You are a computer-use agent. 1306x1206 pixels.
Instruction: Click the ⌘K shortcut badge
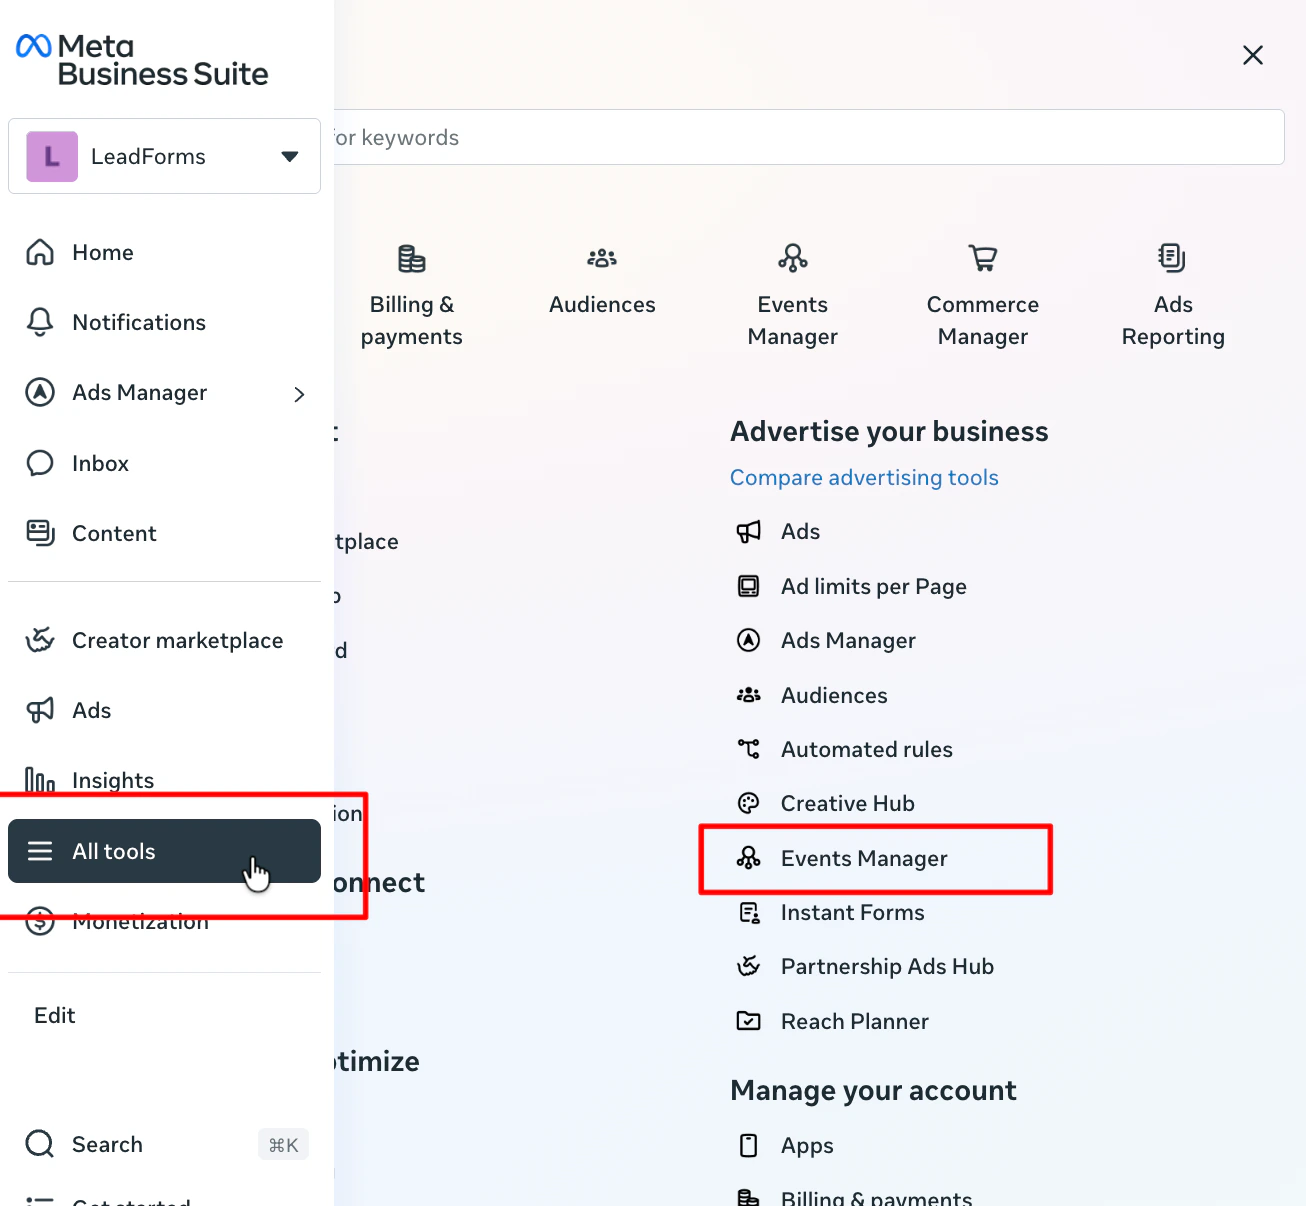pos(283,1145)
